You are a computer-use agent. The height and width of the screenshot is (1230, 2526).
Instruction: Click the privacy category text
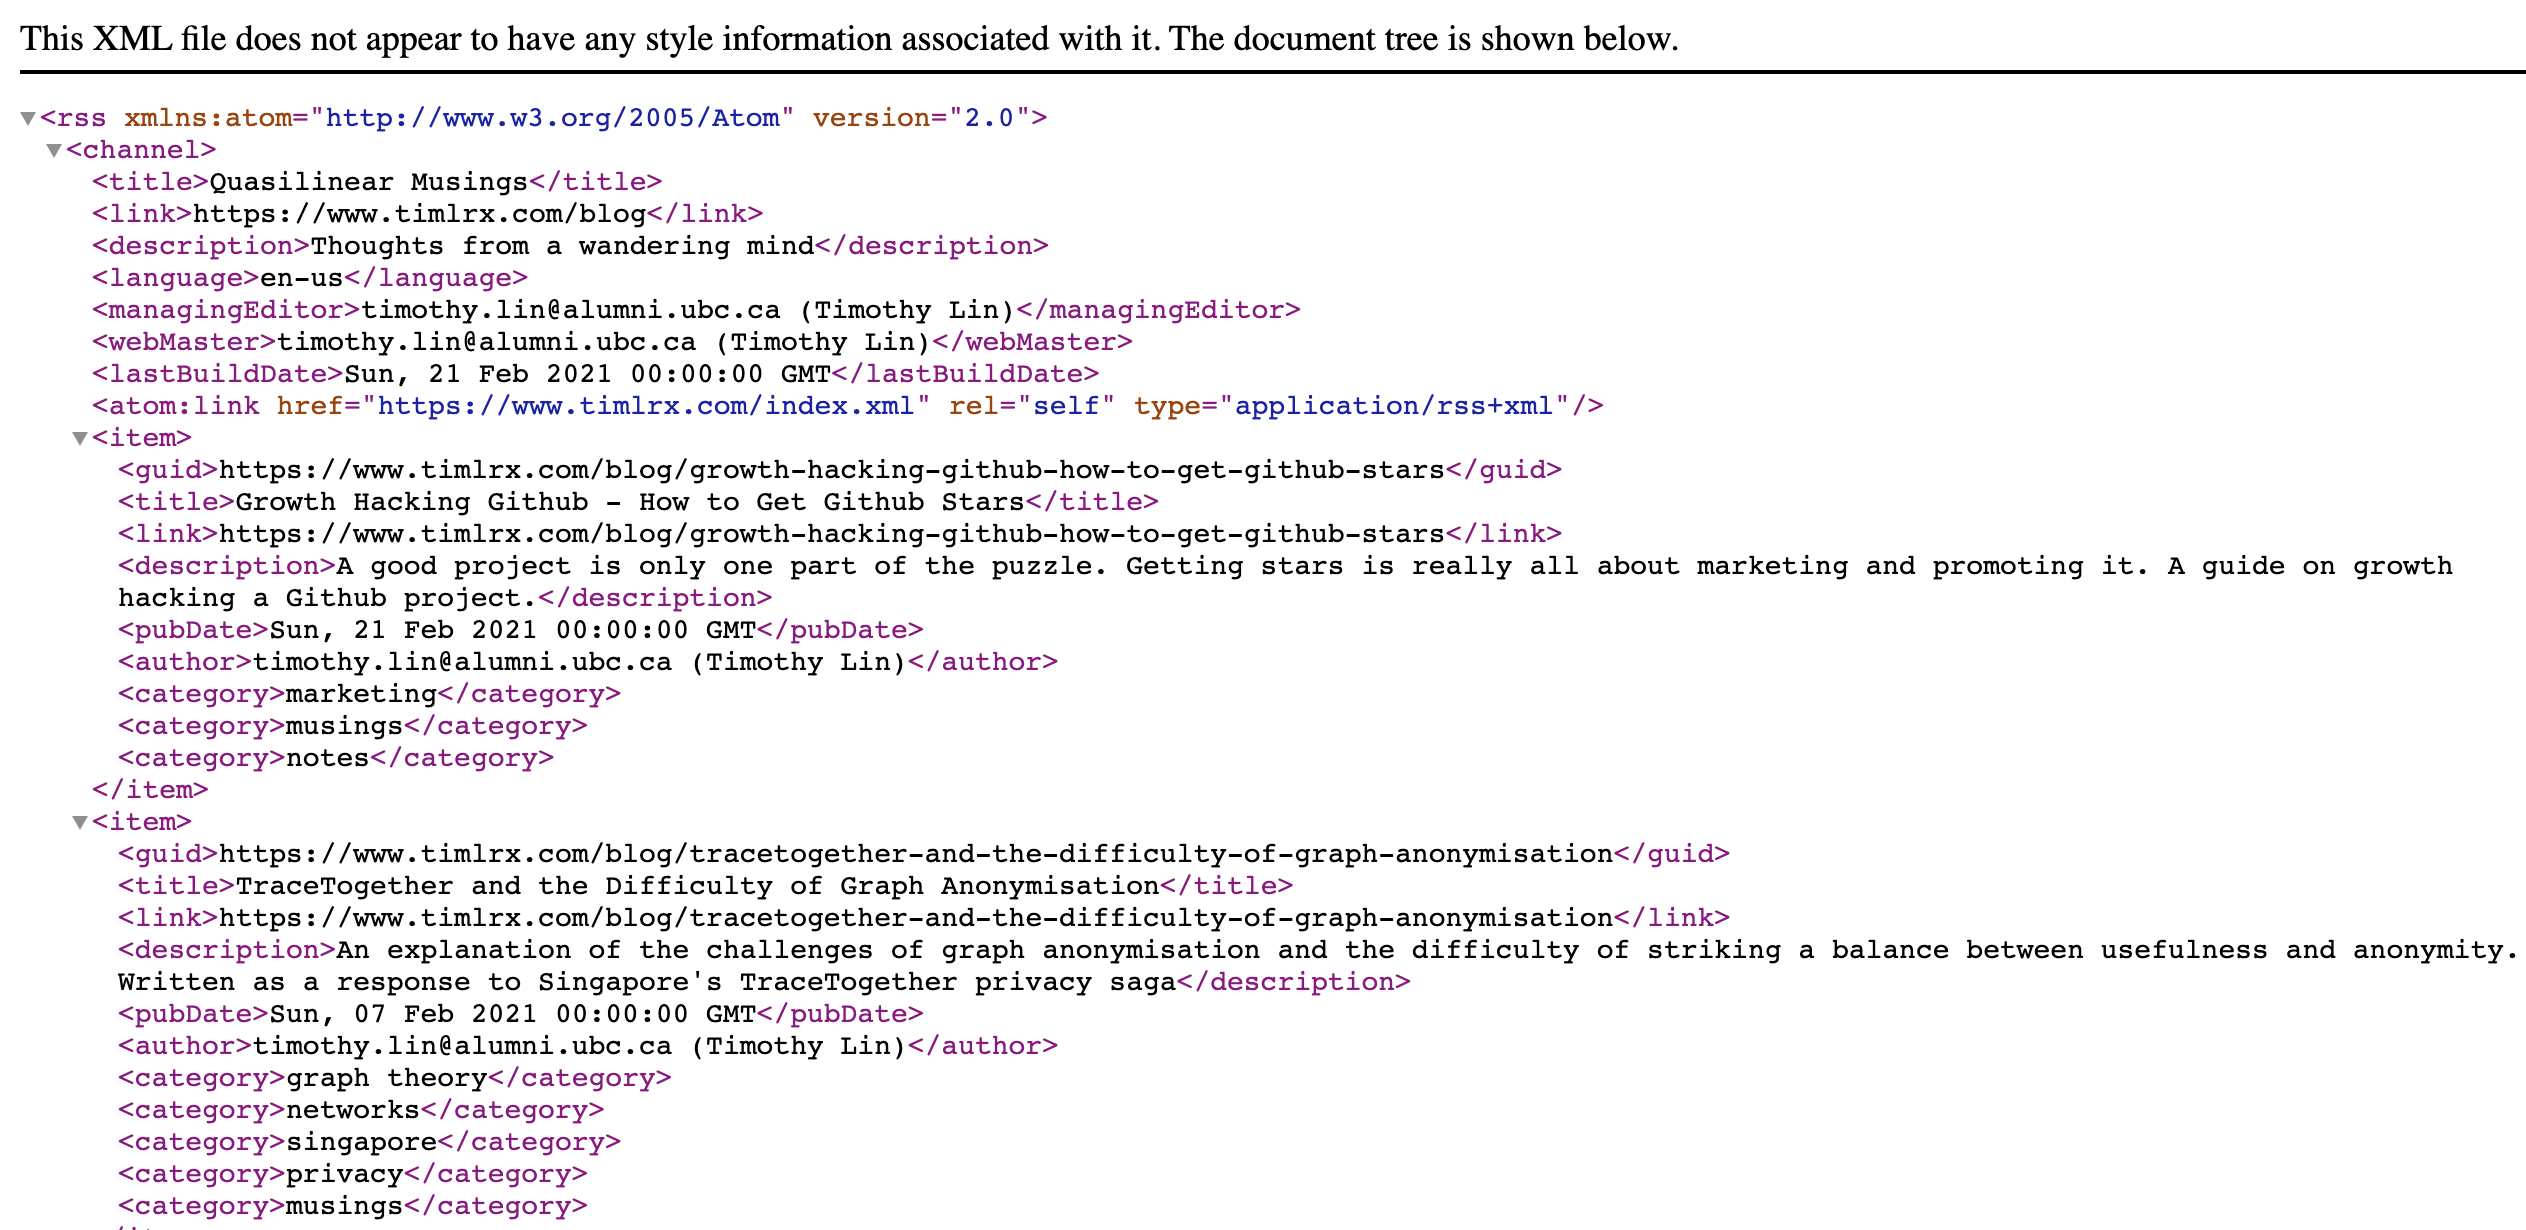click(344, 1174)
